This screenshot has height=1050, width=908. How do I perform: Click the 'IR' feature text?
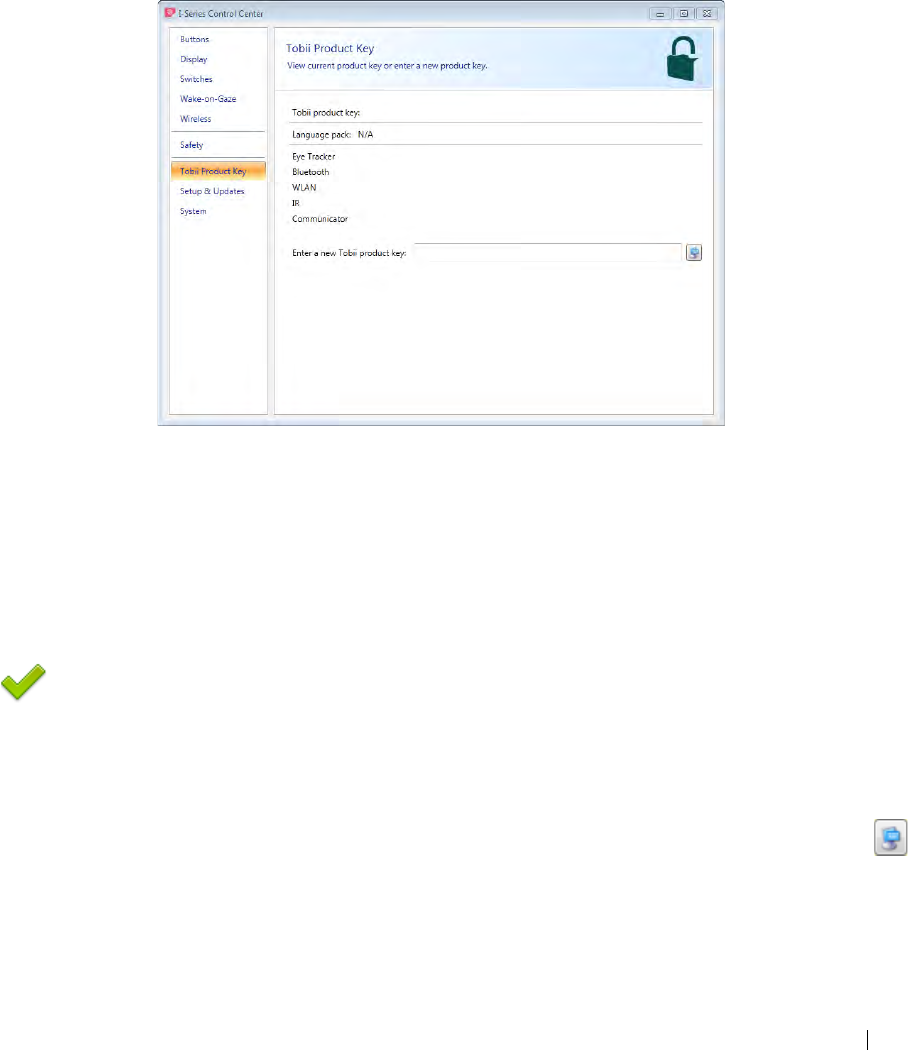[x=296, y=204]
